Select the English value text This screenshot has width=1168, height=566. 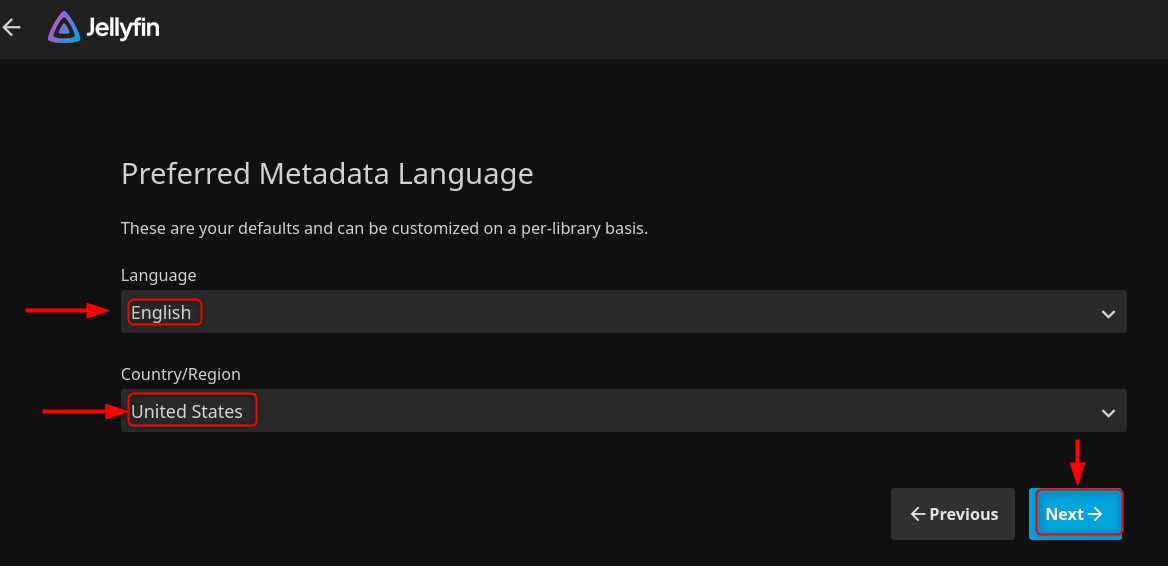[x=161, y=313]
